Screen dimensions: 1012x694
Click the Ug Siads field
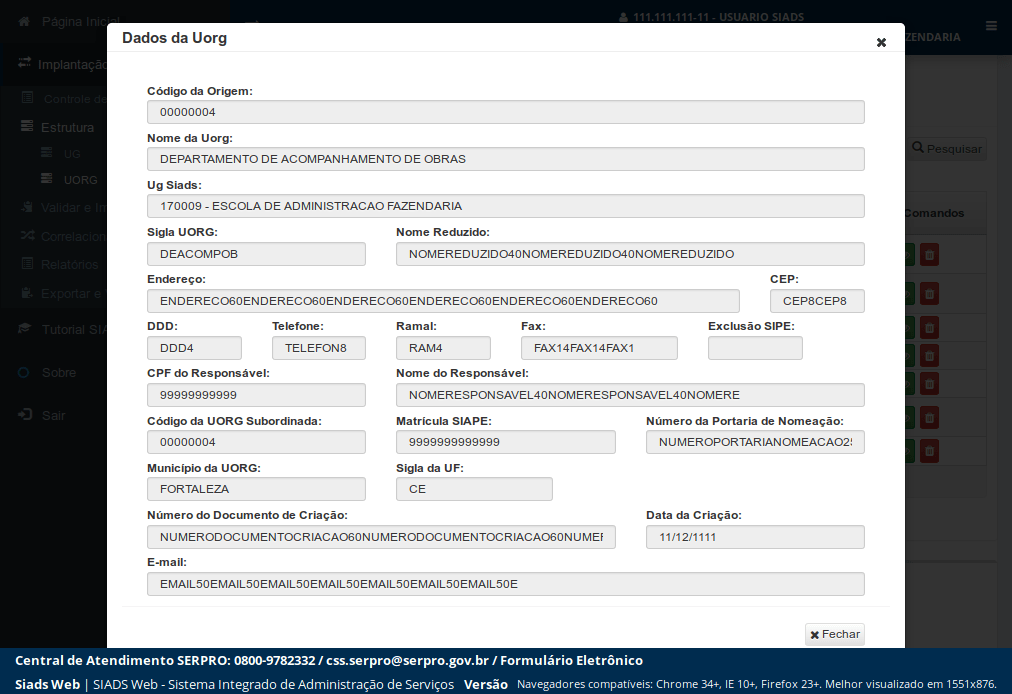click(x=505, y=206)
